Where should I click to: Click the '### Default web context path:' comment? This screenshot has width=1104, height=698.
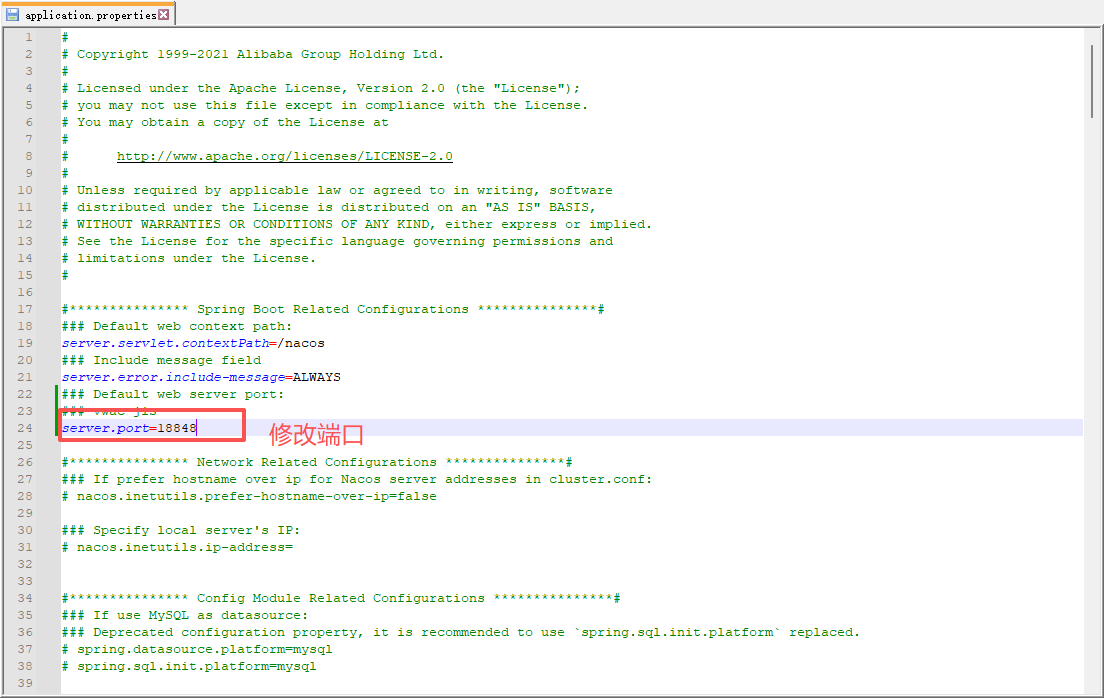[x=177, y=327]
